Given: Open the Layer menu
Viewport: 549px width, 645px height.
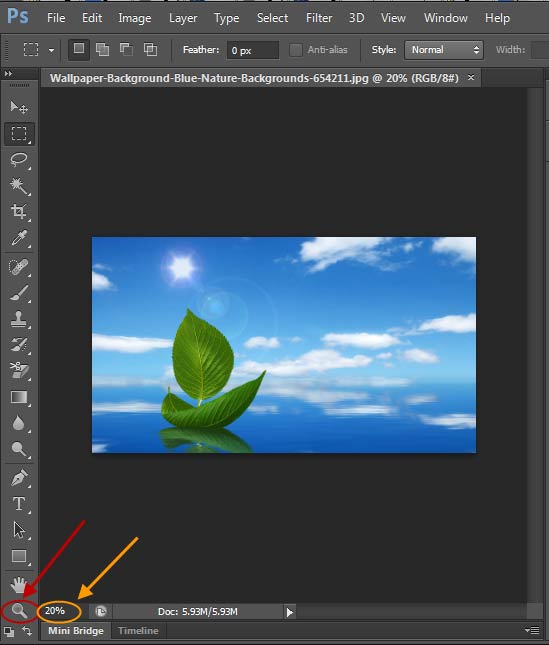Looking at the screenshot, I should click(x=183, y=18).
